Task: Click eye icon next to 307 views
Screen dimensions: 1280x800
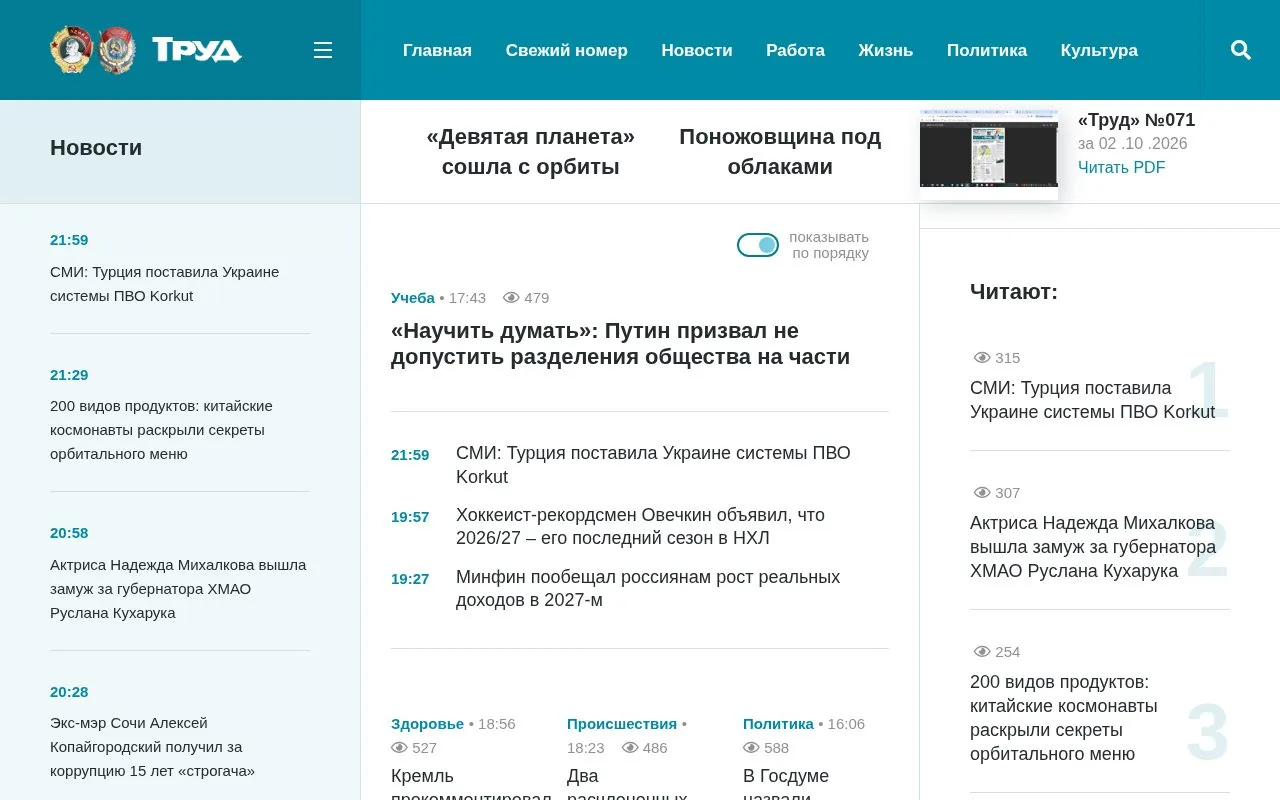Action: tap(982, 493)
